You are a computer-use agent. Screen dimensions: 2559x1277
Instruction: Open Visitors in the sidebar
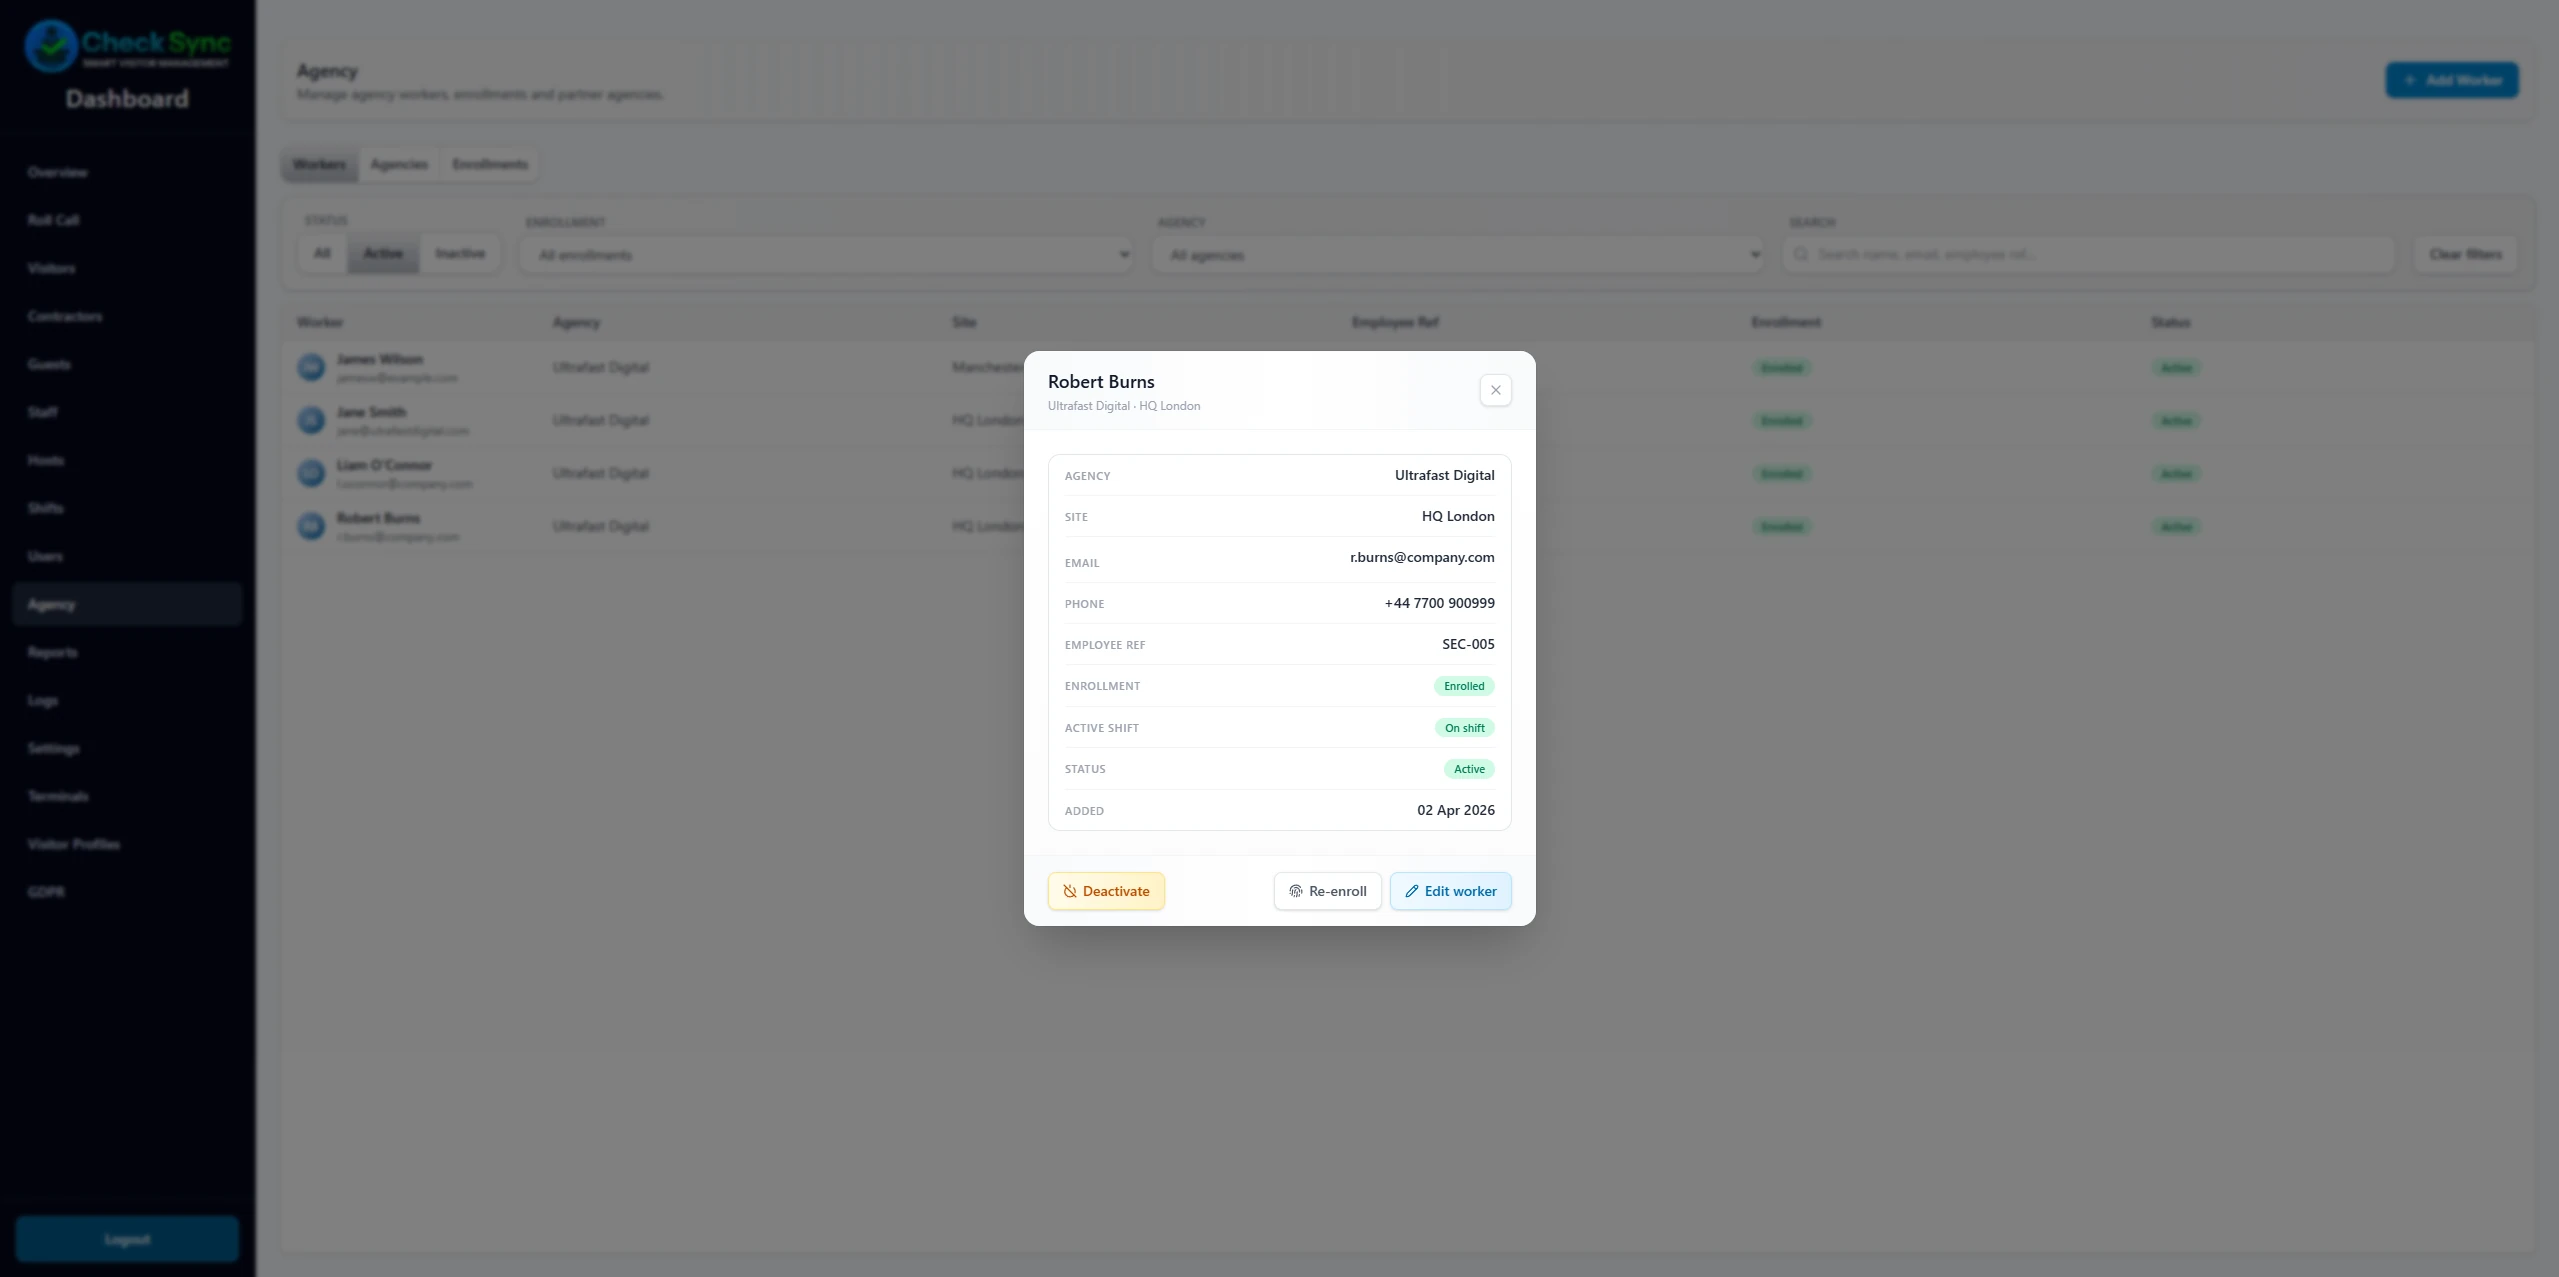(x=127, y=268)
